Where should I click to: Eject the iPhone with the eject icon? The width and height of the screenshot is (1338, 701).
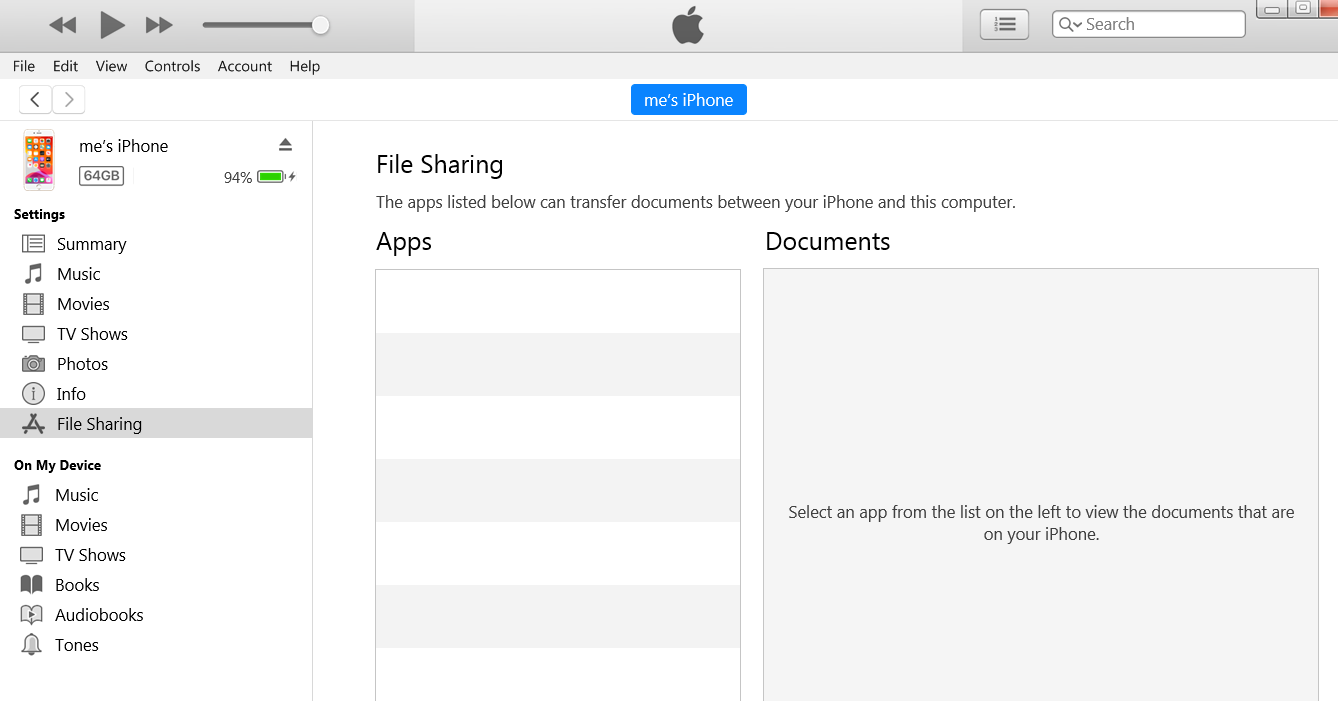pyautogui.click(x=285, y=145)
